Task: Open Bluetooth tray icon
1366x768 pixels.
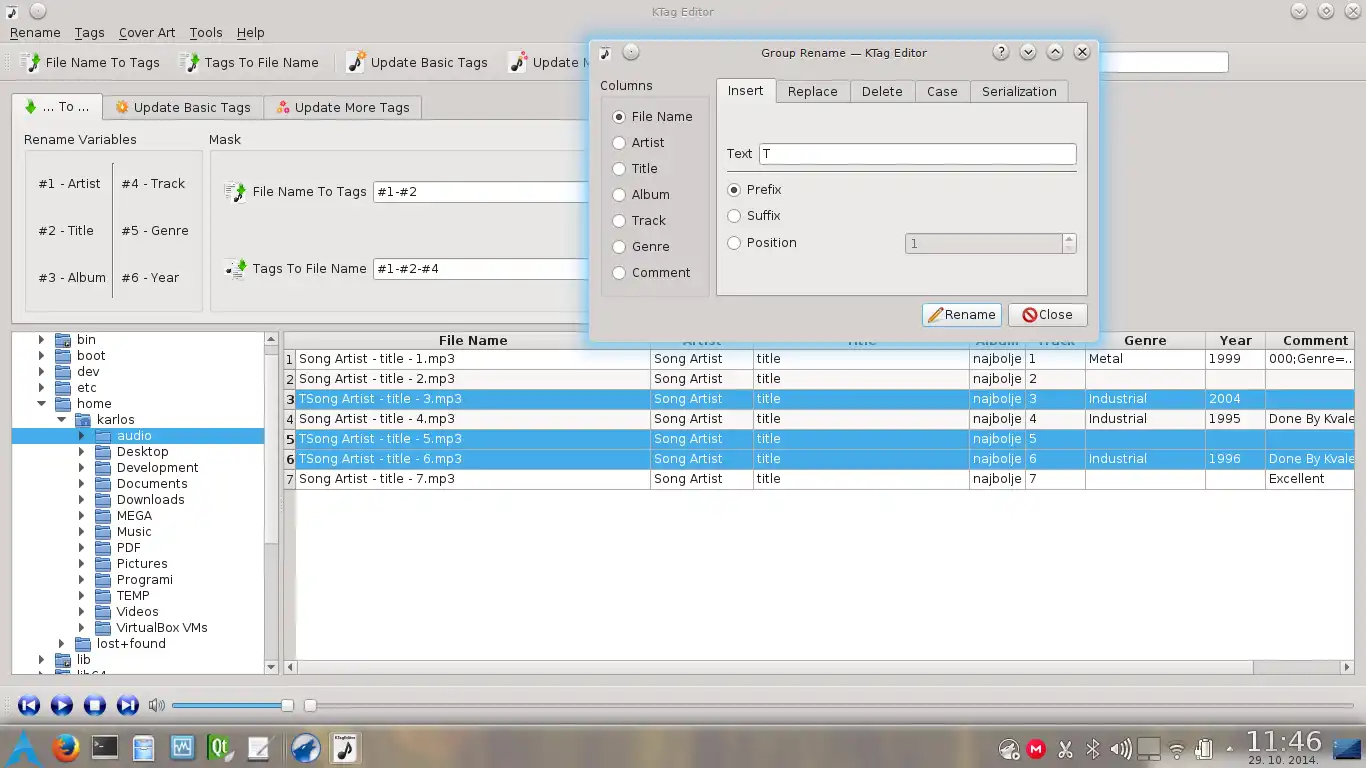Action: coord(1093,748)
